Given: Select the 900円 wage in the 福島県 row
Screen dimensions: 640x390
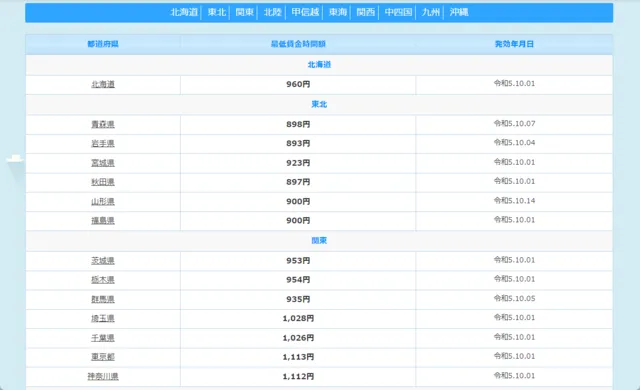Looking at the screenshot, I should coord(298,221).
